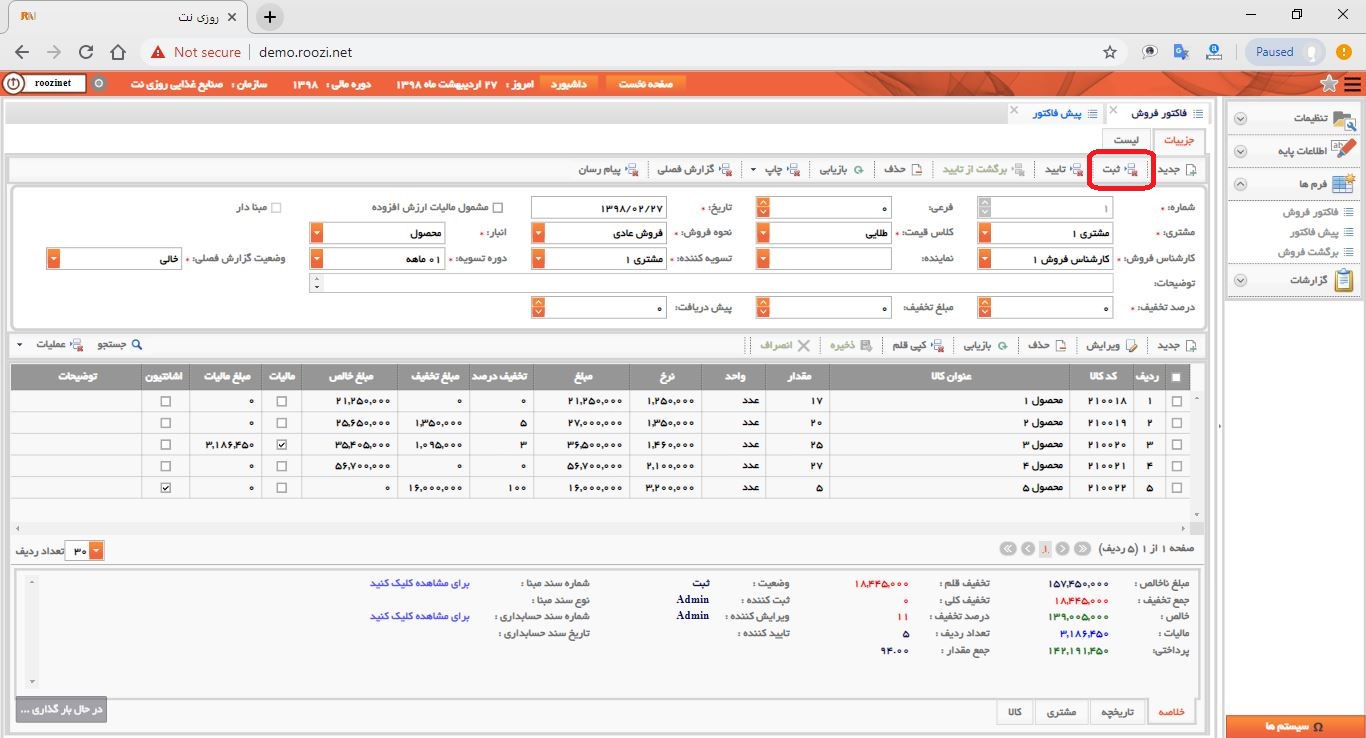Uncheck the اشانتیون checkbox on the محصول ۵ row
The image size is (1366, 738).
166,488
